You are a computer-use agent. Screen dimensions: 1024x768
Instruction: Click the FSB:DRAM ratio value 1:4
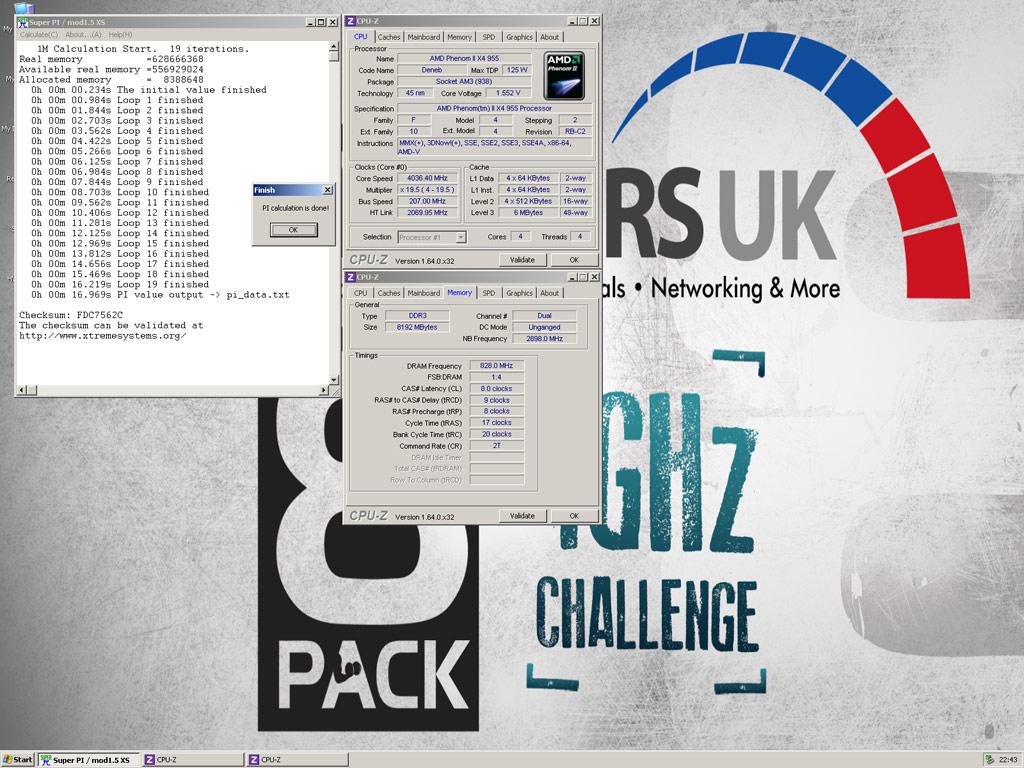click(x=496, y=377)
